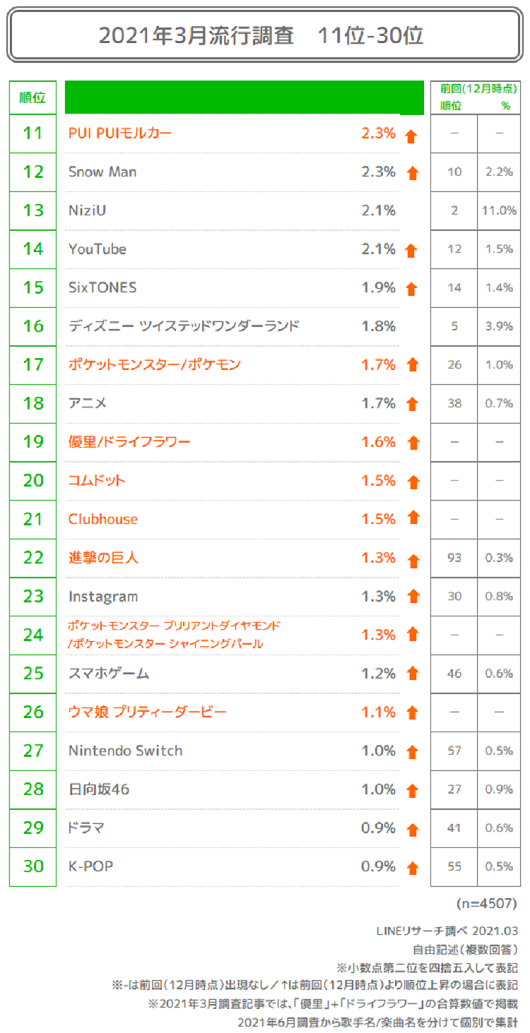Click ディズニー ツイステッドワンダーランド entry
The height and width of the screenshot is (1033, 530).
pyautogui.click(x=184, y=325)
